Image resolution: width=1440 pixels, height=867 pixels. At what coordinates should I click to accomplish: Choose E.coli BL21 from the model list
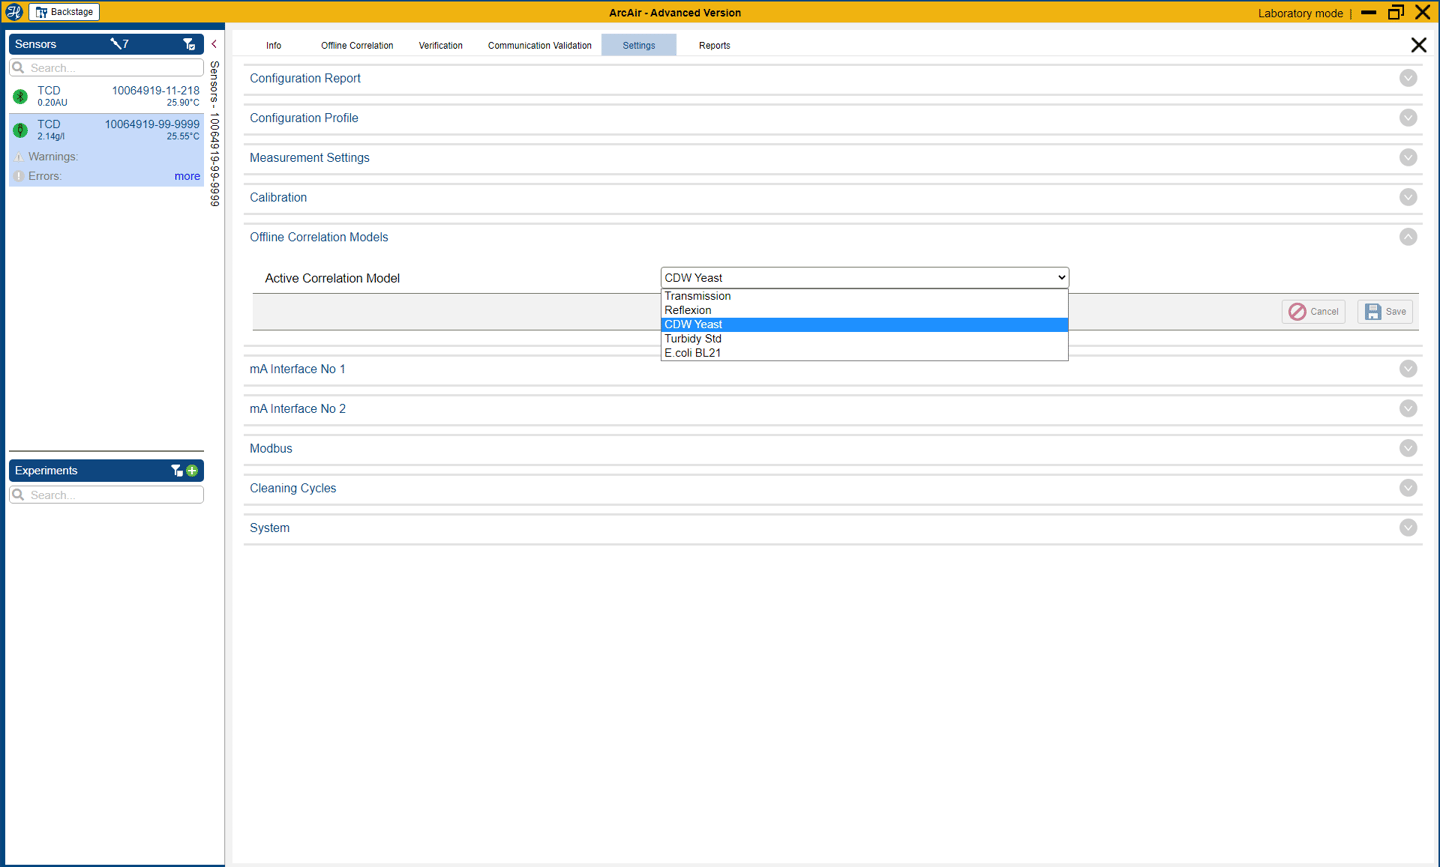tap(864, 353)
